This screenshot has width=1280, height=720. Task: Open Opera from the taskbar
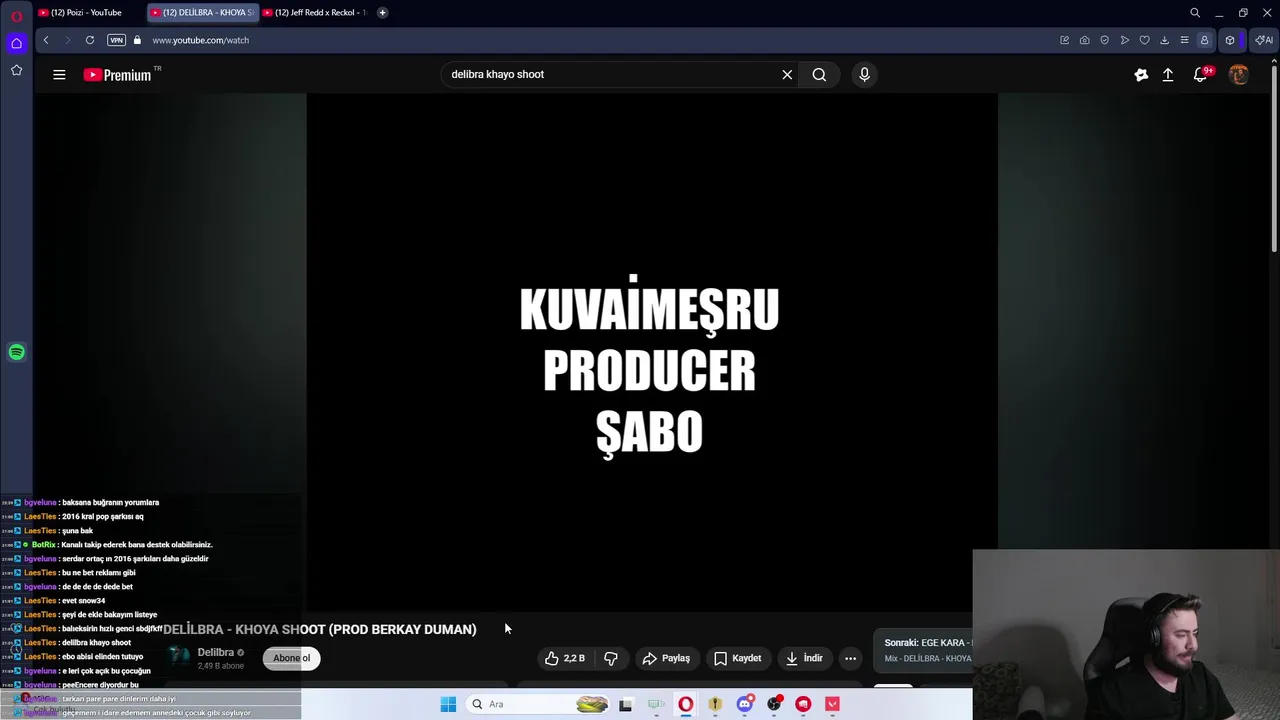pos(685,704)
